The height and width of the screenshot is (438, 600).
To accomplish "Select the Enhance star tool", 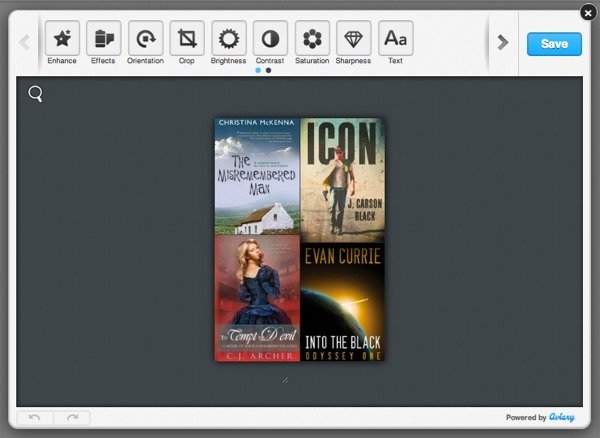I will (x=62, y=38).
